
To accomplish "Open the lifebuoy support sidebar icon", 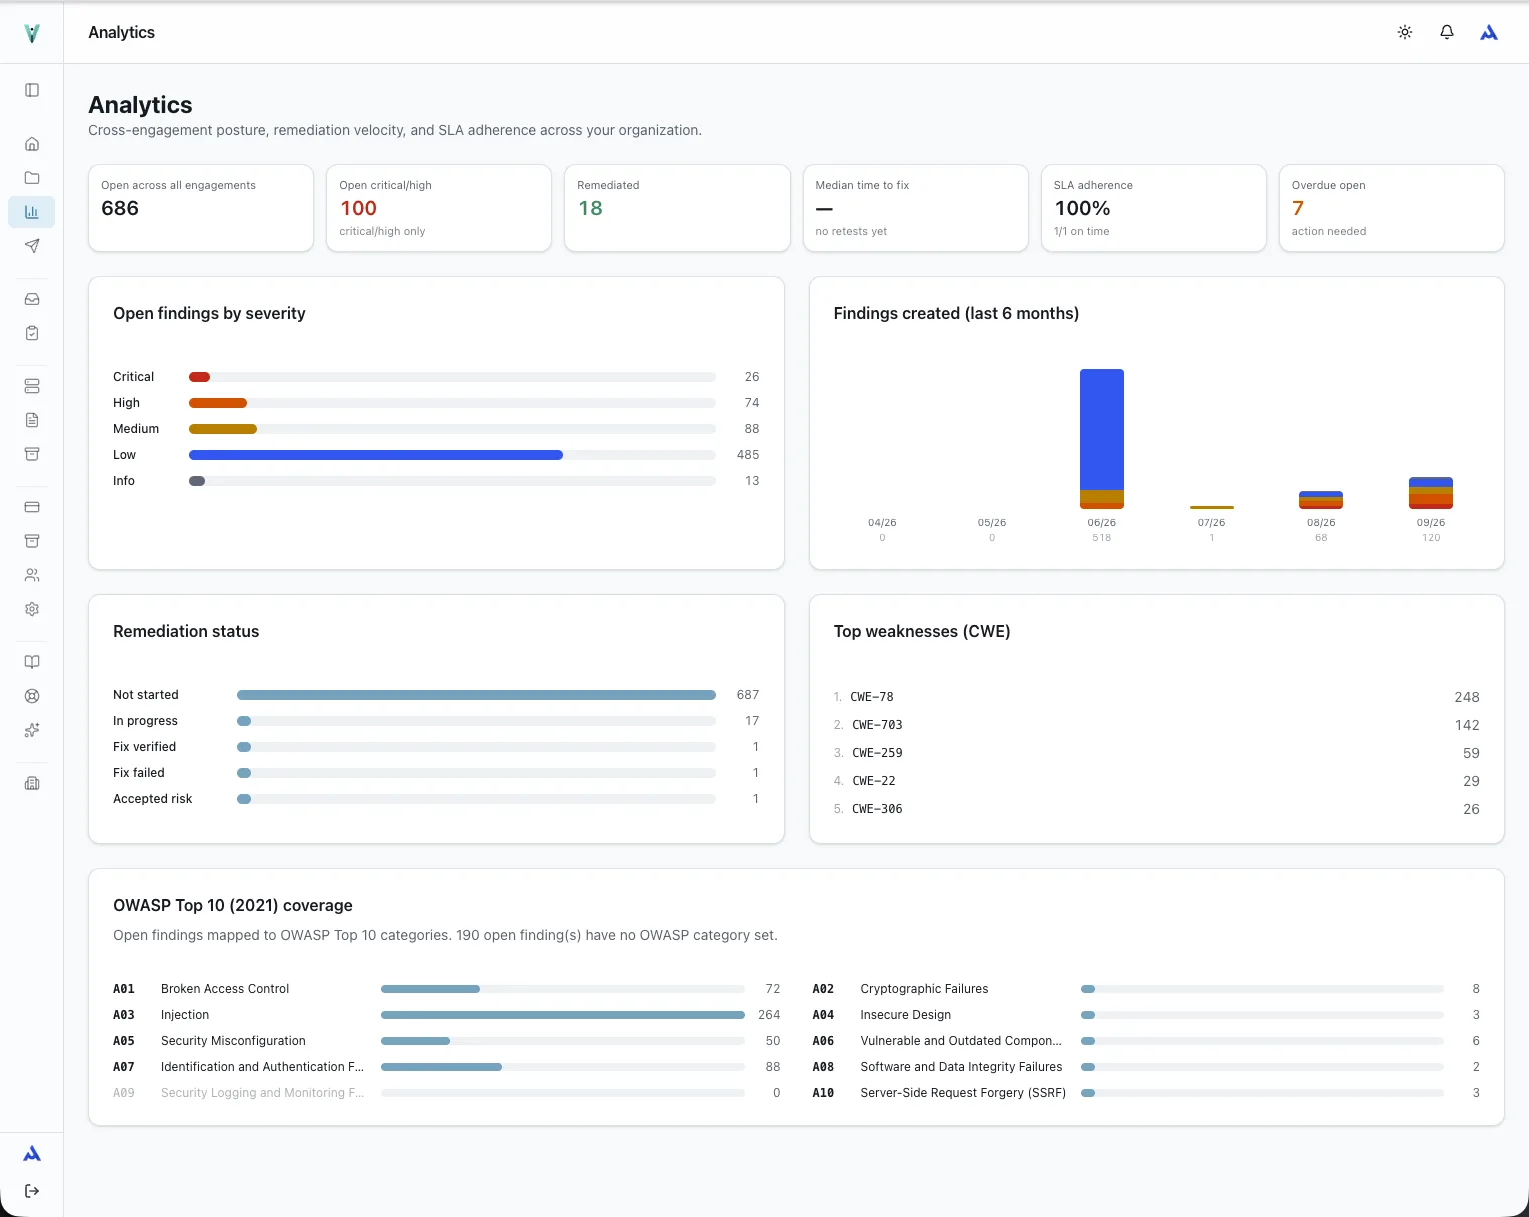I will tap(32, 696).
